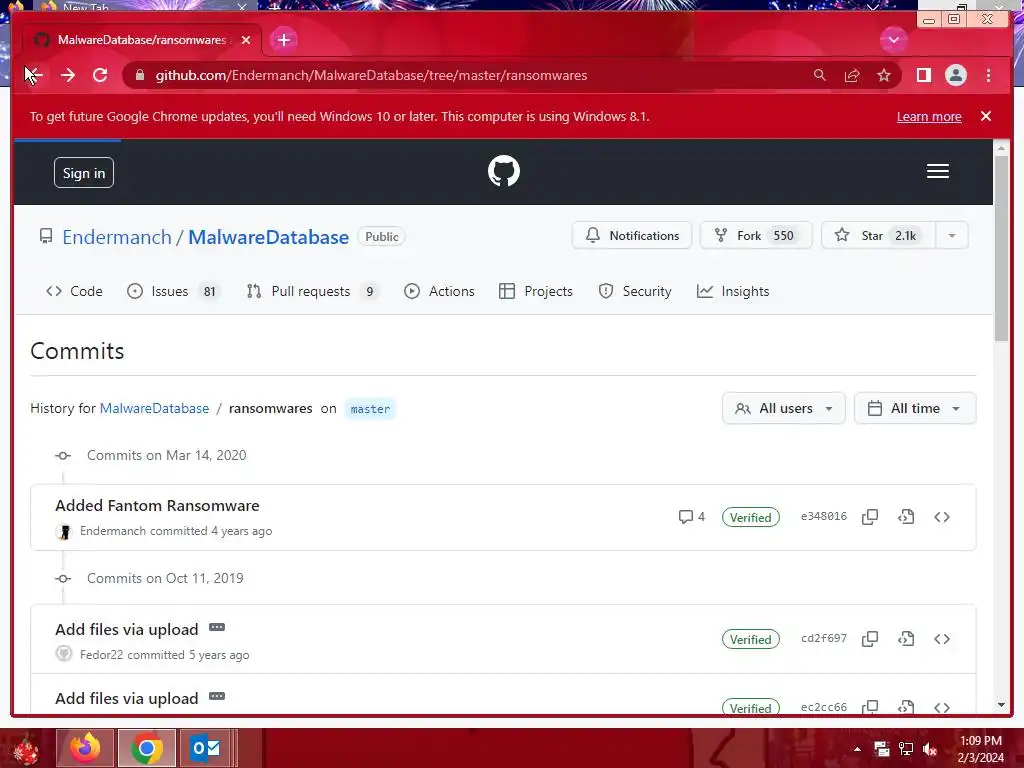This screenshot has height=768, width=1024.
Task: Open the All time date filter
Action: tap(914, 408)
